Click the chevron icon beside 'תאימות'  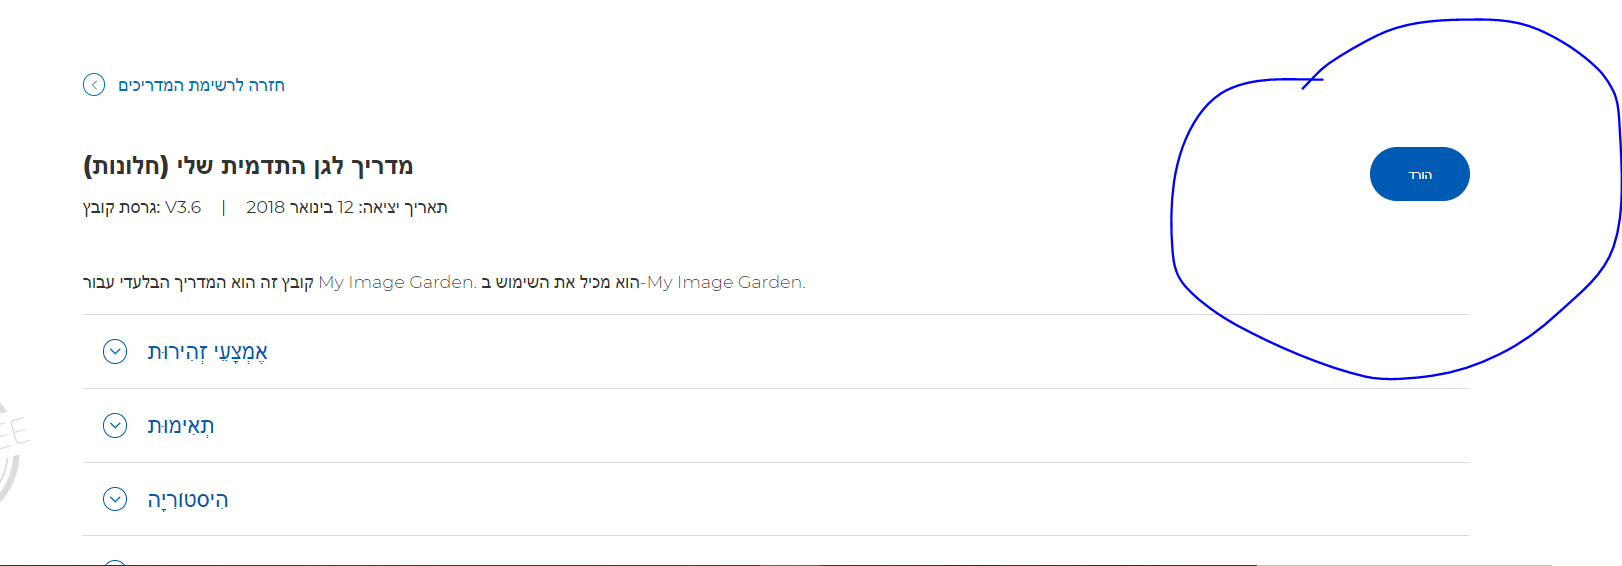coord(115,426)
